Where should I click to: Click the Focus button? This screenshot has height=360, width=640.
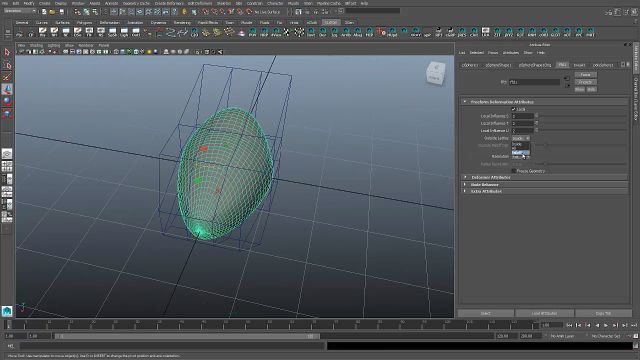pyautogui.click(x=585, y=75)
